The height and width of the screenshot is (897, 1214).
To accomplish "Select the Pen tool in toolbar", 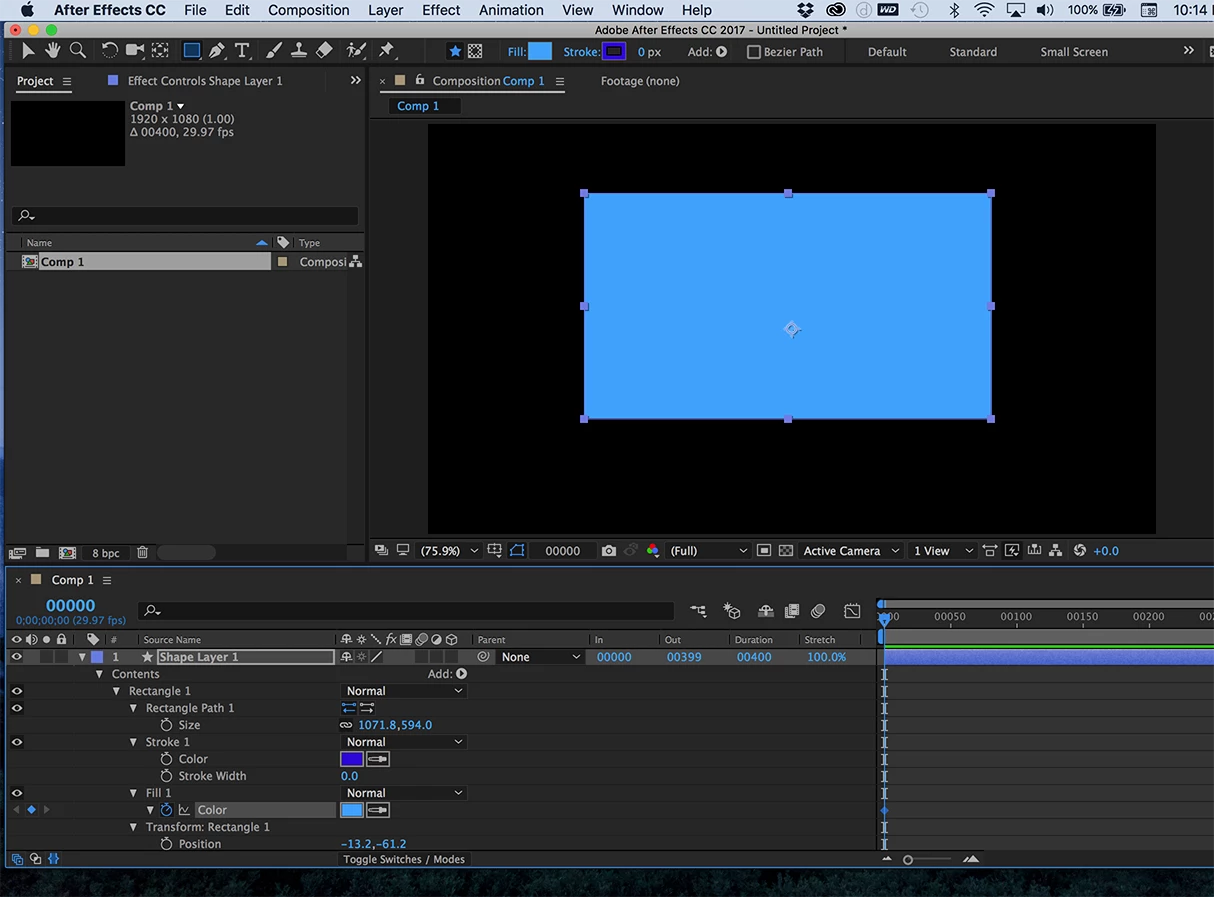I will point(216,51).
